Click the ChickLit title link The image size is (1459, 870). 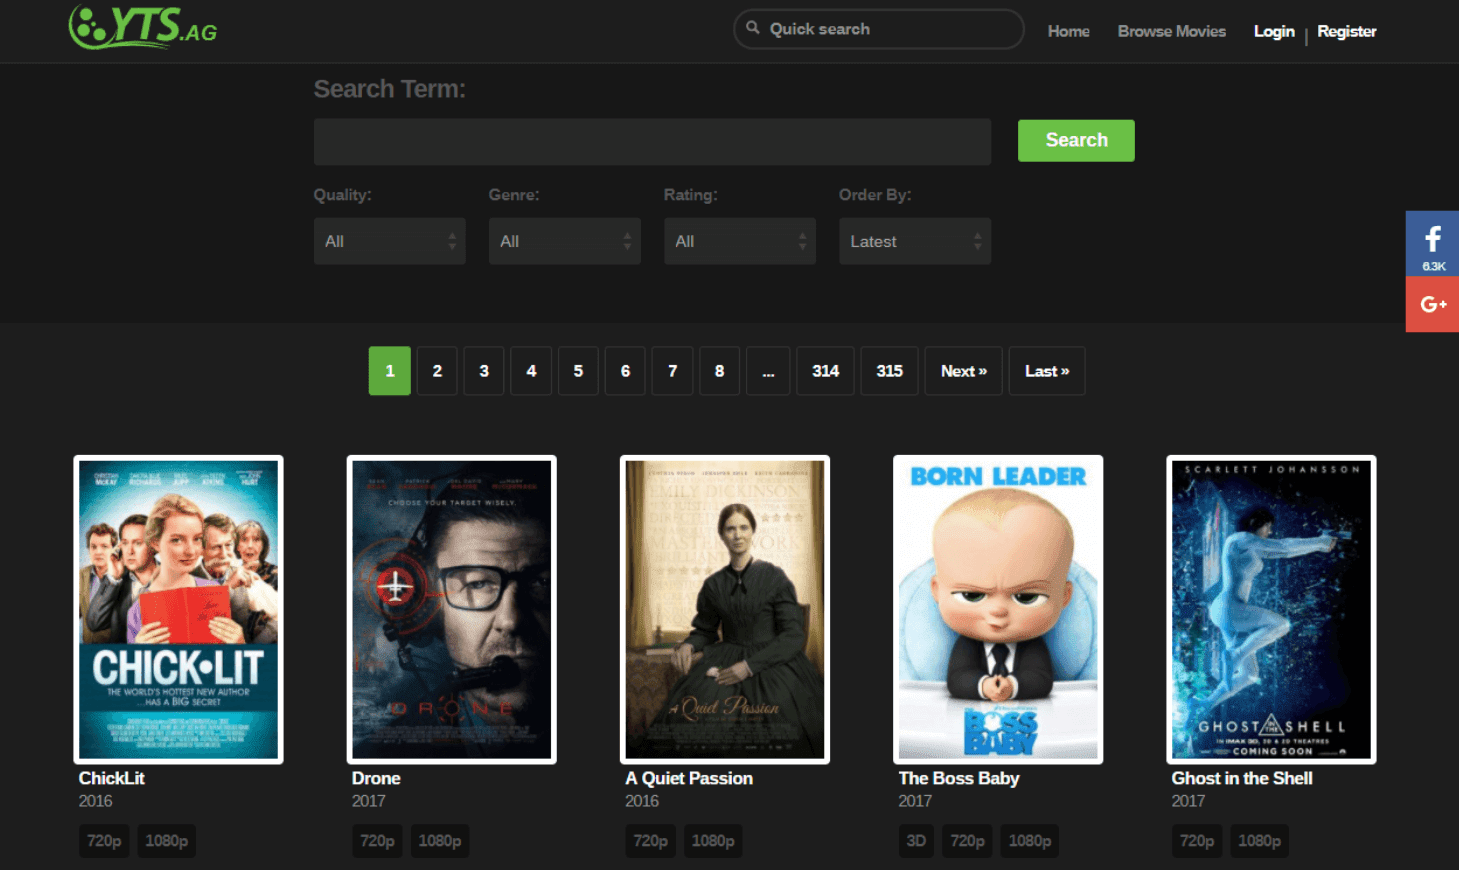tap(112, 778)
